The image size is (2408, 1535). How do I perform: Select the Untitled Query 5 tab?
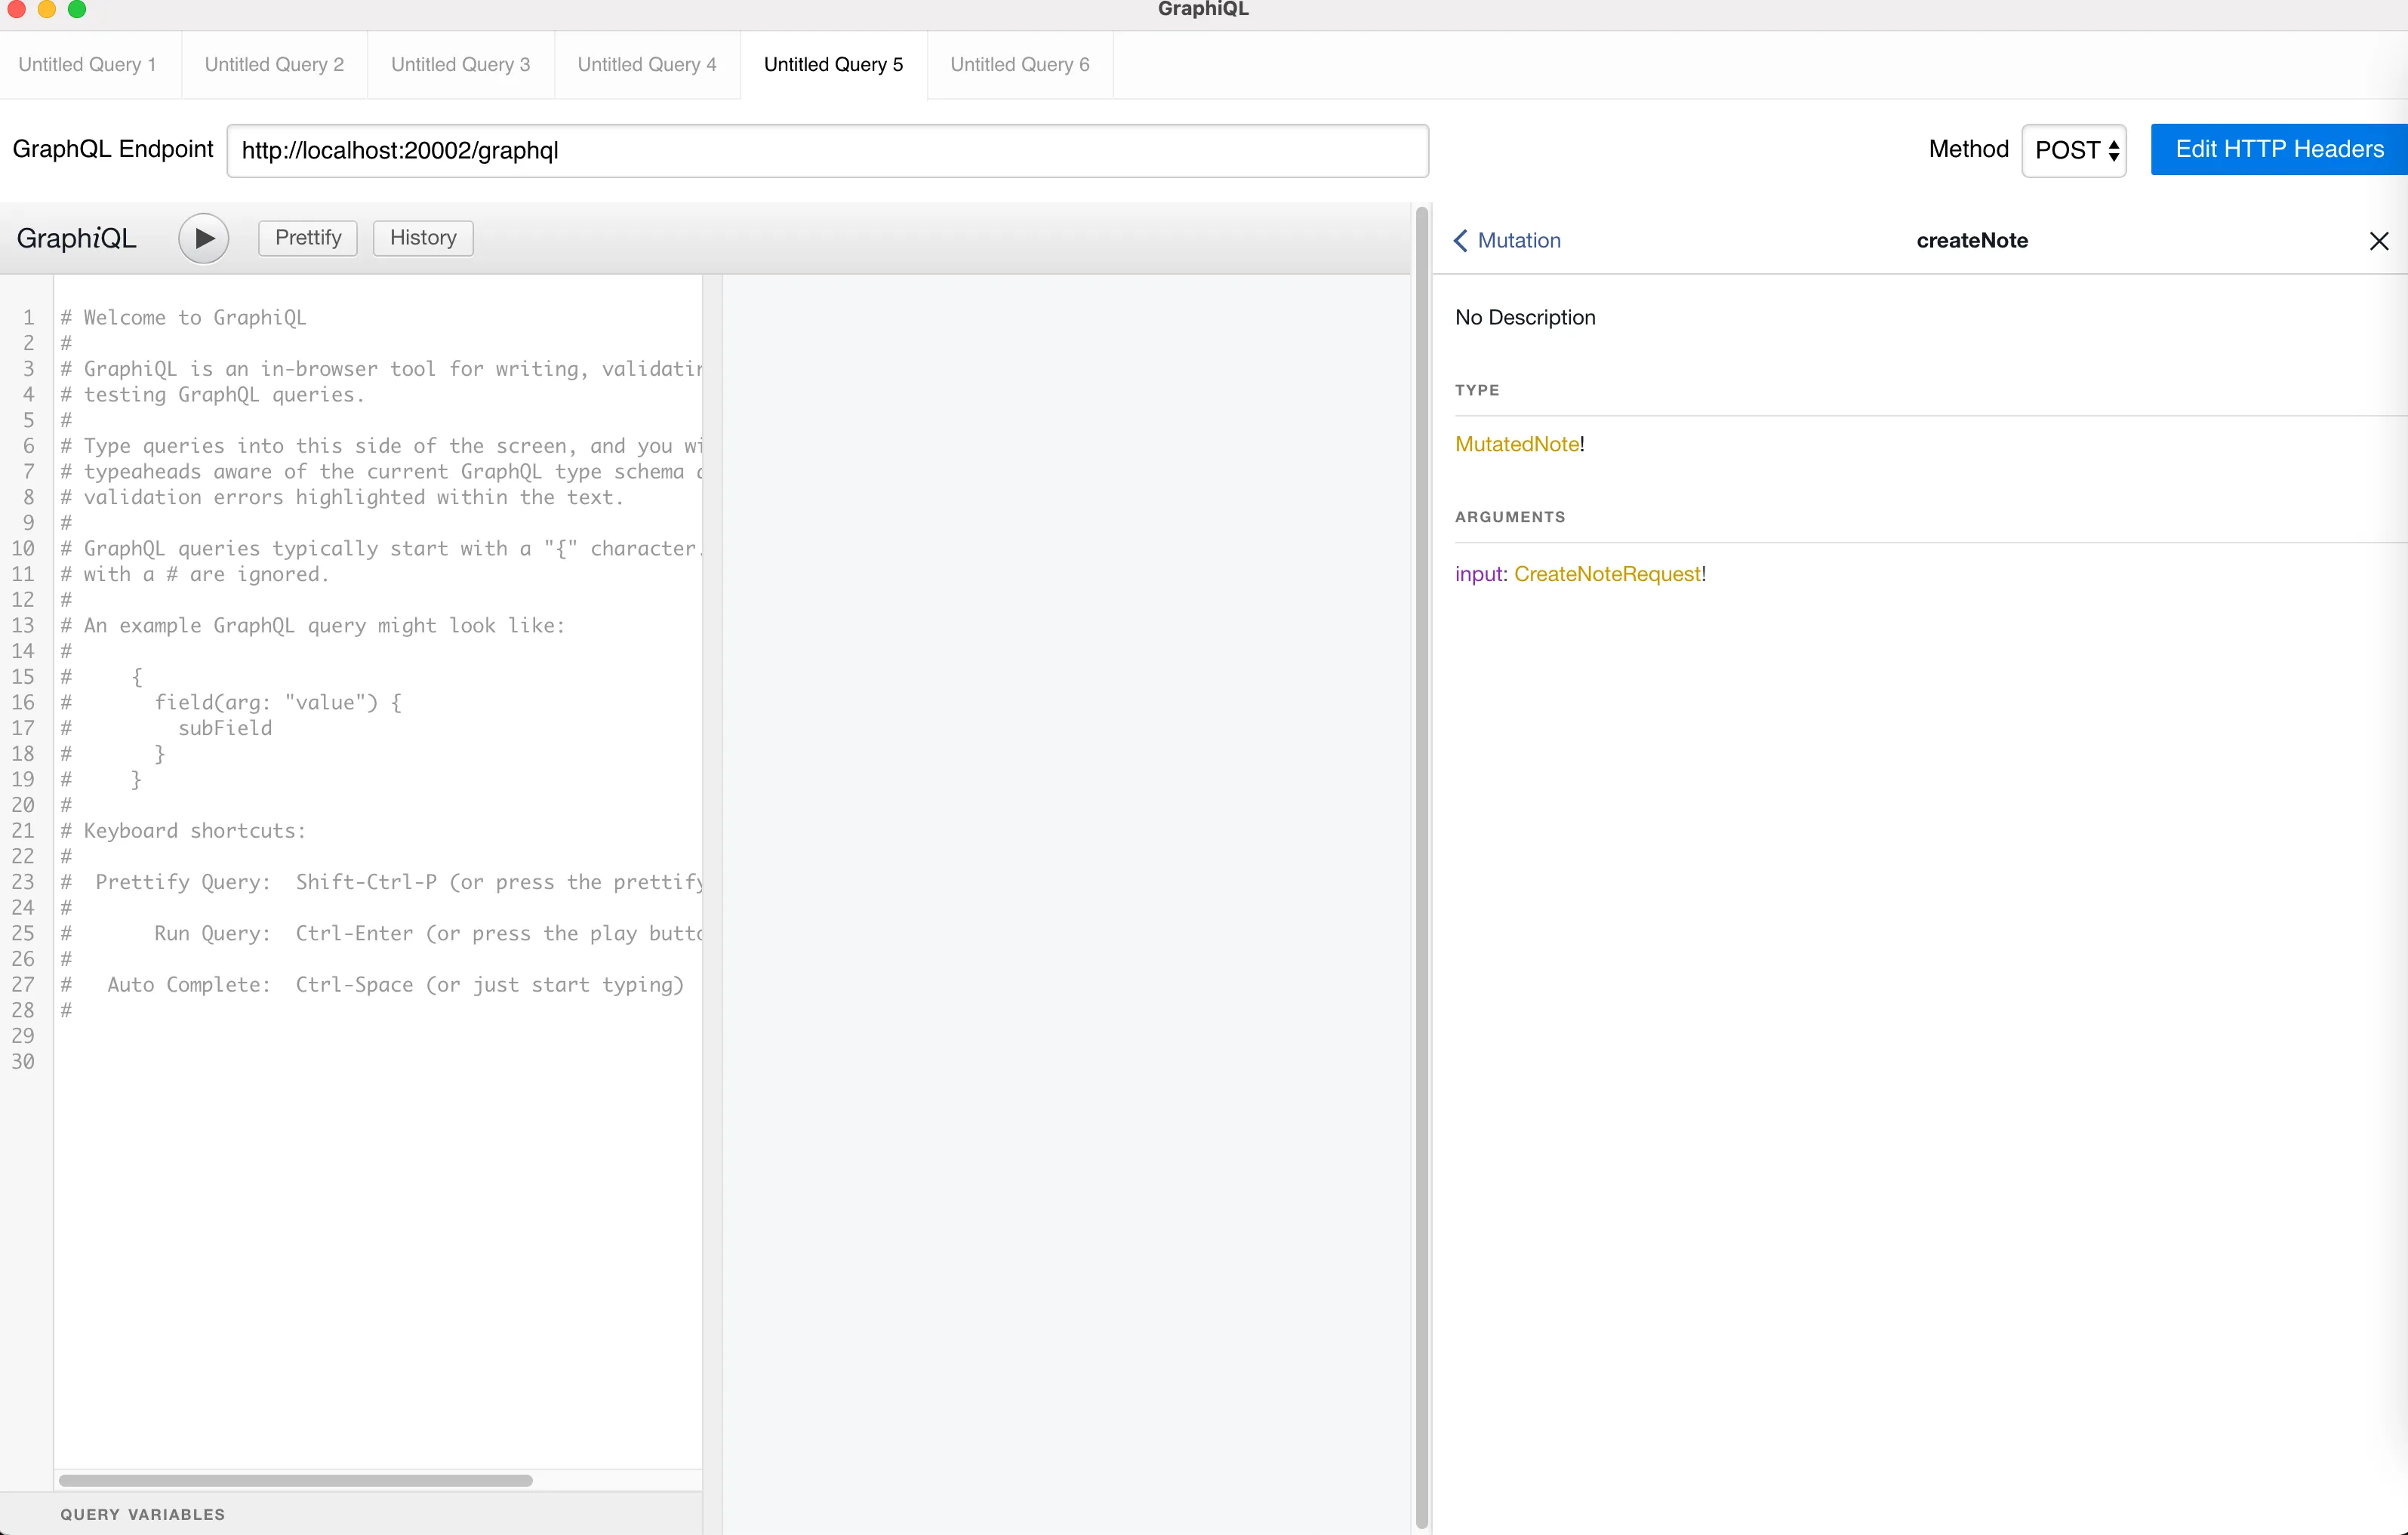click(x=833, y=65)
